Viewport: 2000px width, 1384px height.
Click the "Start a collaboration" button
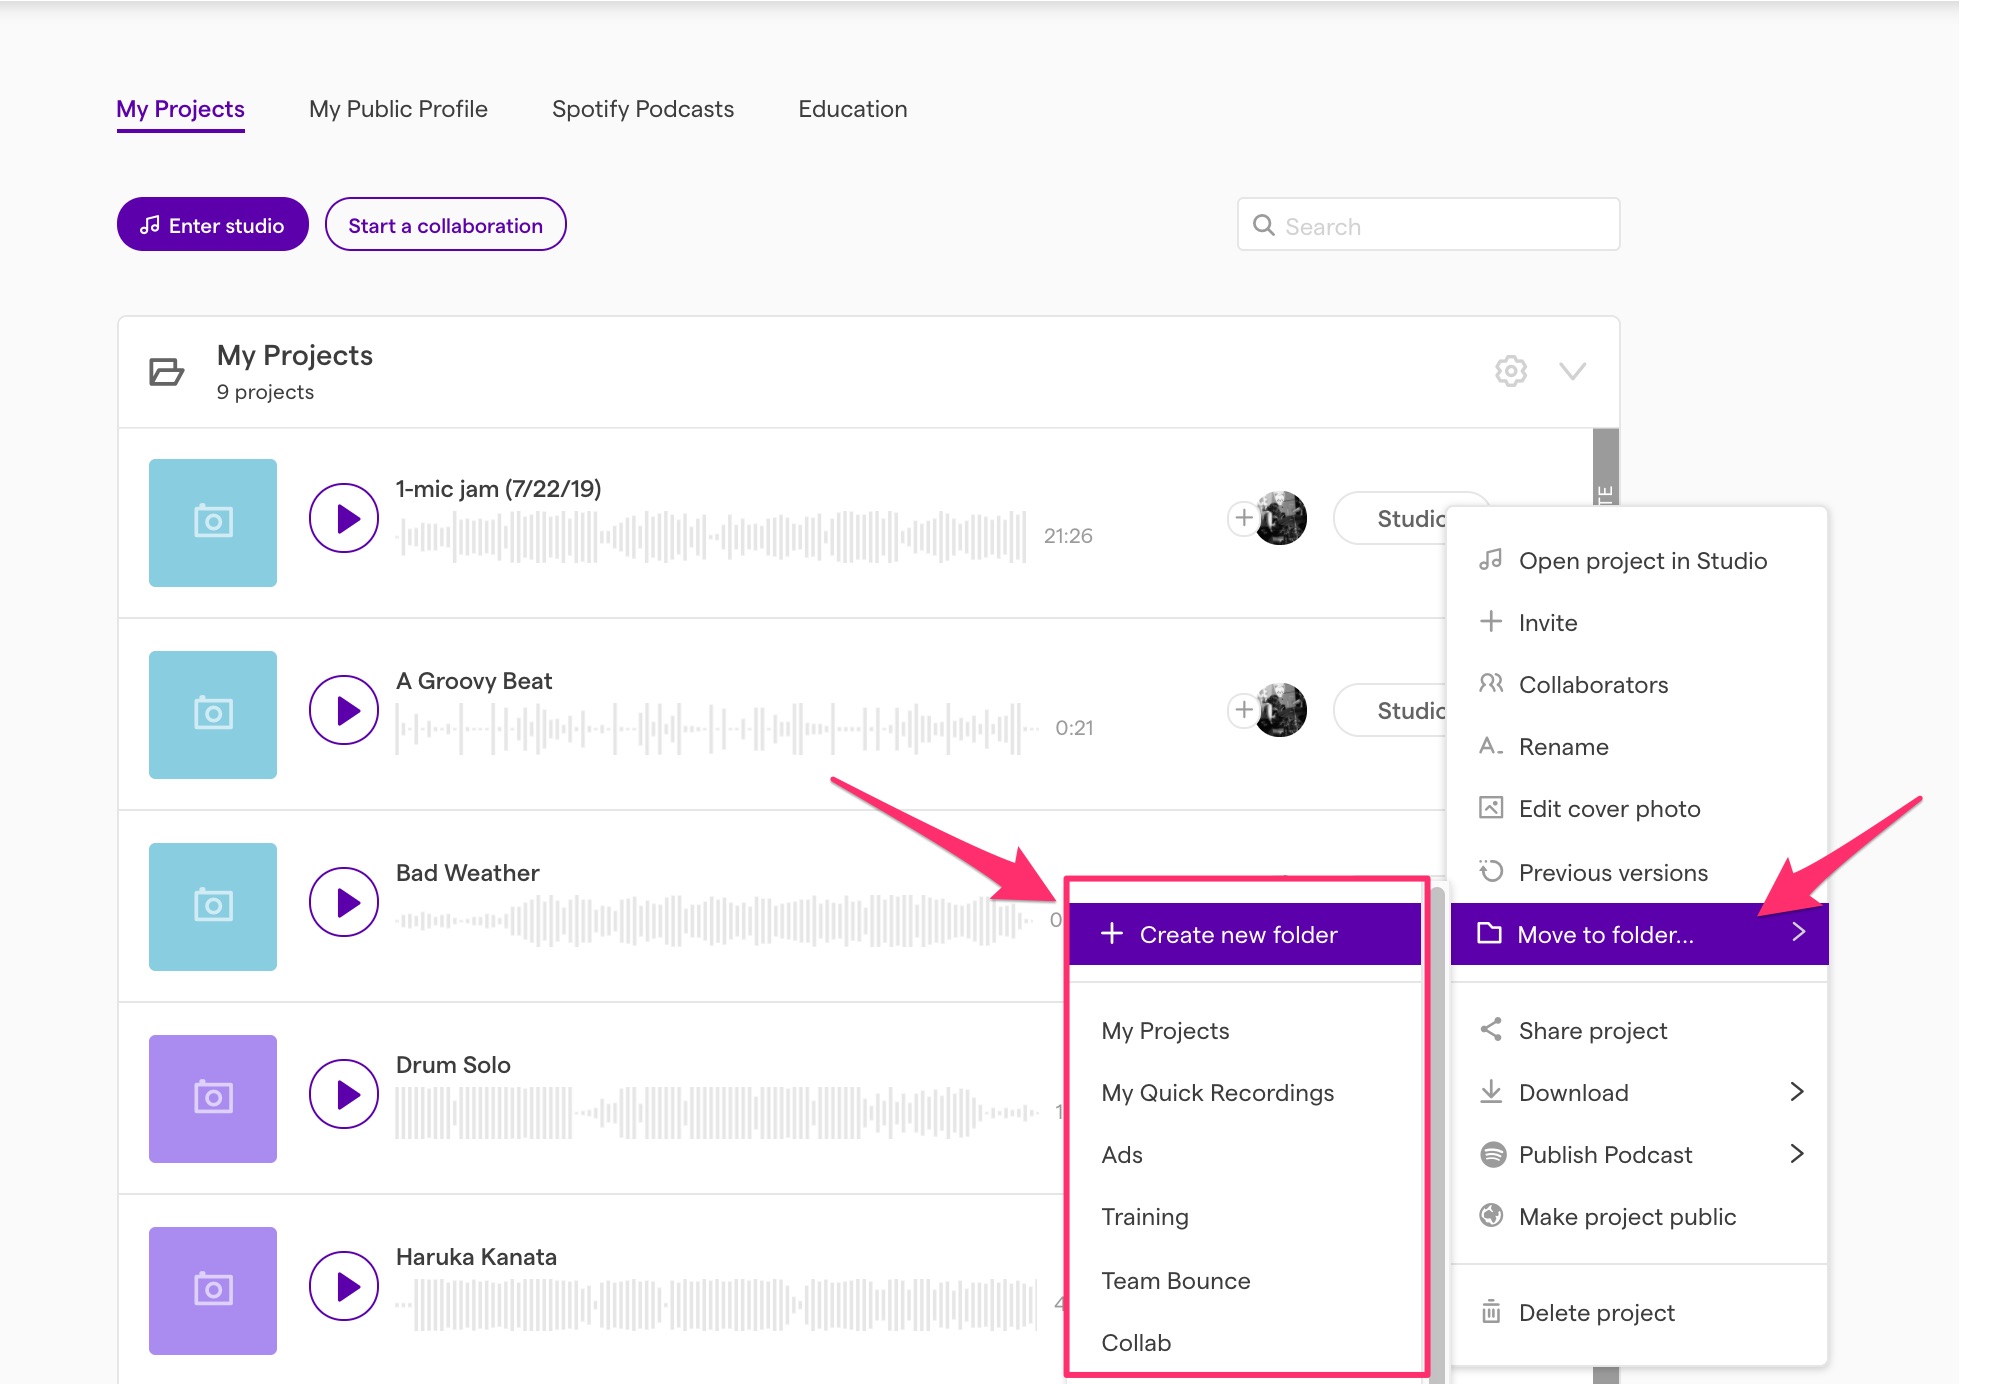click(x=445, y=224)
